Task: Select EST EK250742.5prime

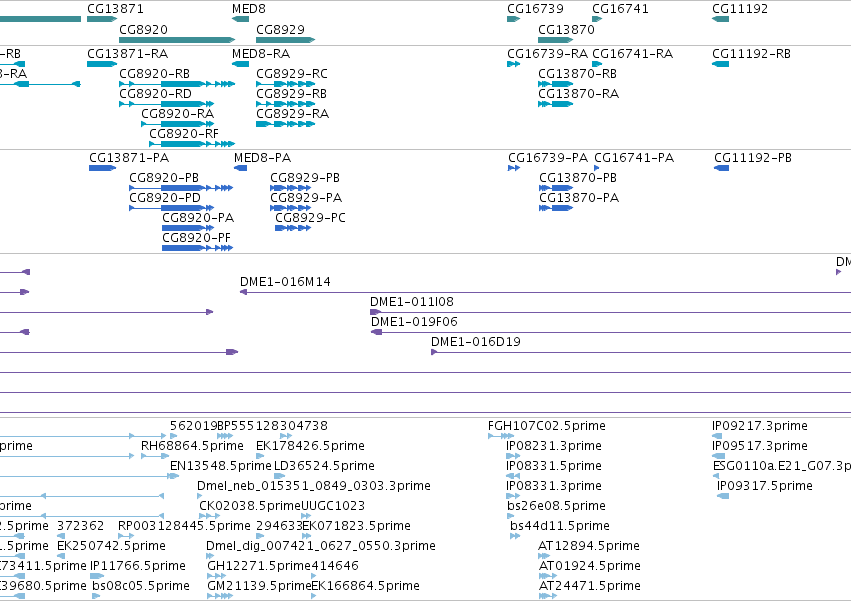Action: (x=111, y=546)
